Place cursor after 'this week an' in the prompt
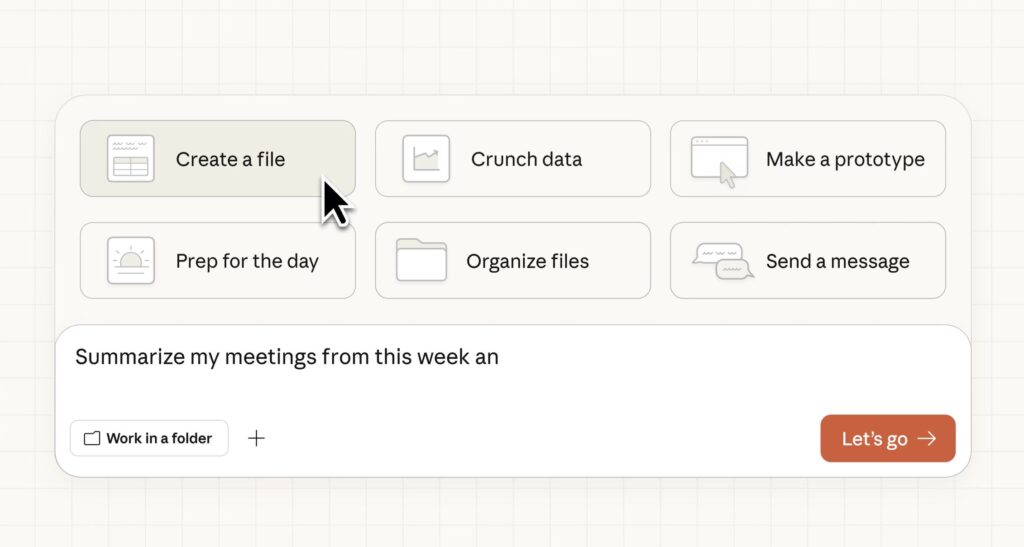The height and width of the screenshot is (547, 1024). tap(500, 357)
